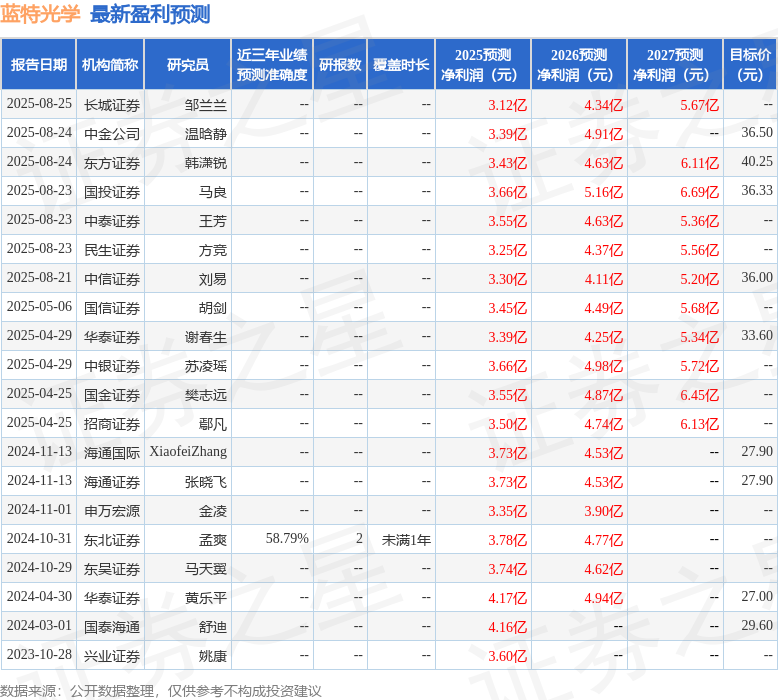Select the 招商证券 institution cell
The width and height of the screenshot is (778, 700).
point(112,424)
